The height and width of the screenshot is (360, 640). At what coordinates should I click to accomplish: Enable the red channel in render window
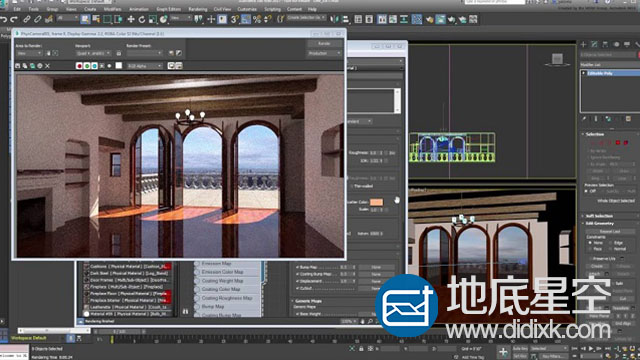coord(79,66)
